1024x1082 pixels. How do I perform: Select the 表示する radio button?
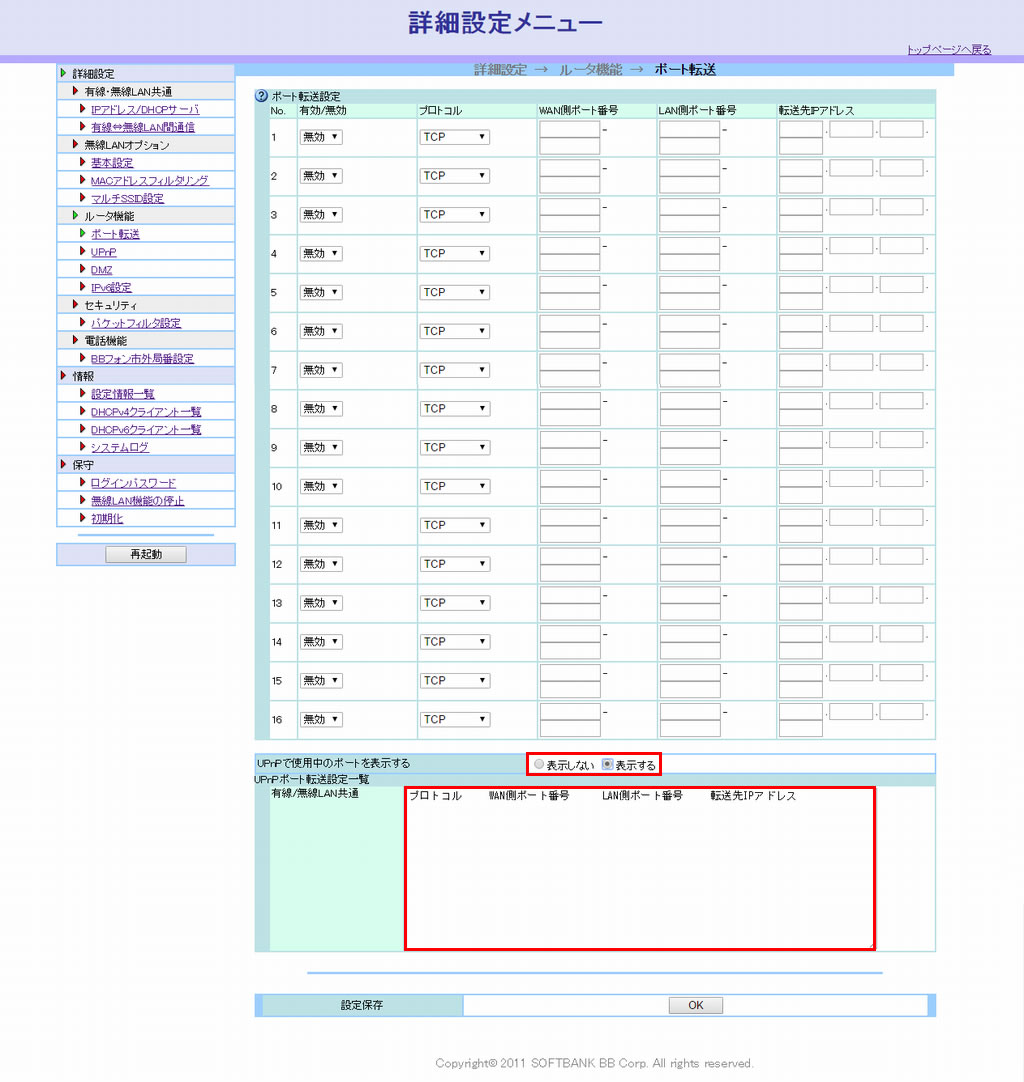[607, 765]
